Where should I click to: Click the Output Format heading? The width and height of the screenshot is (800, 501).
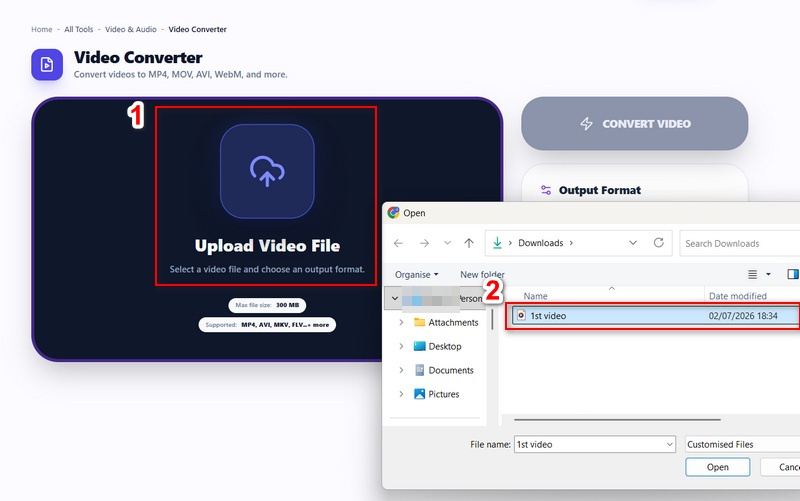[x=599, y=190]
